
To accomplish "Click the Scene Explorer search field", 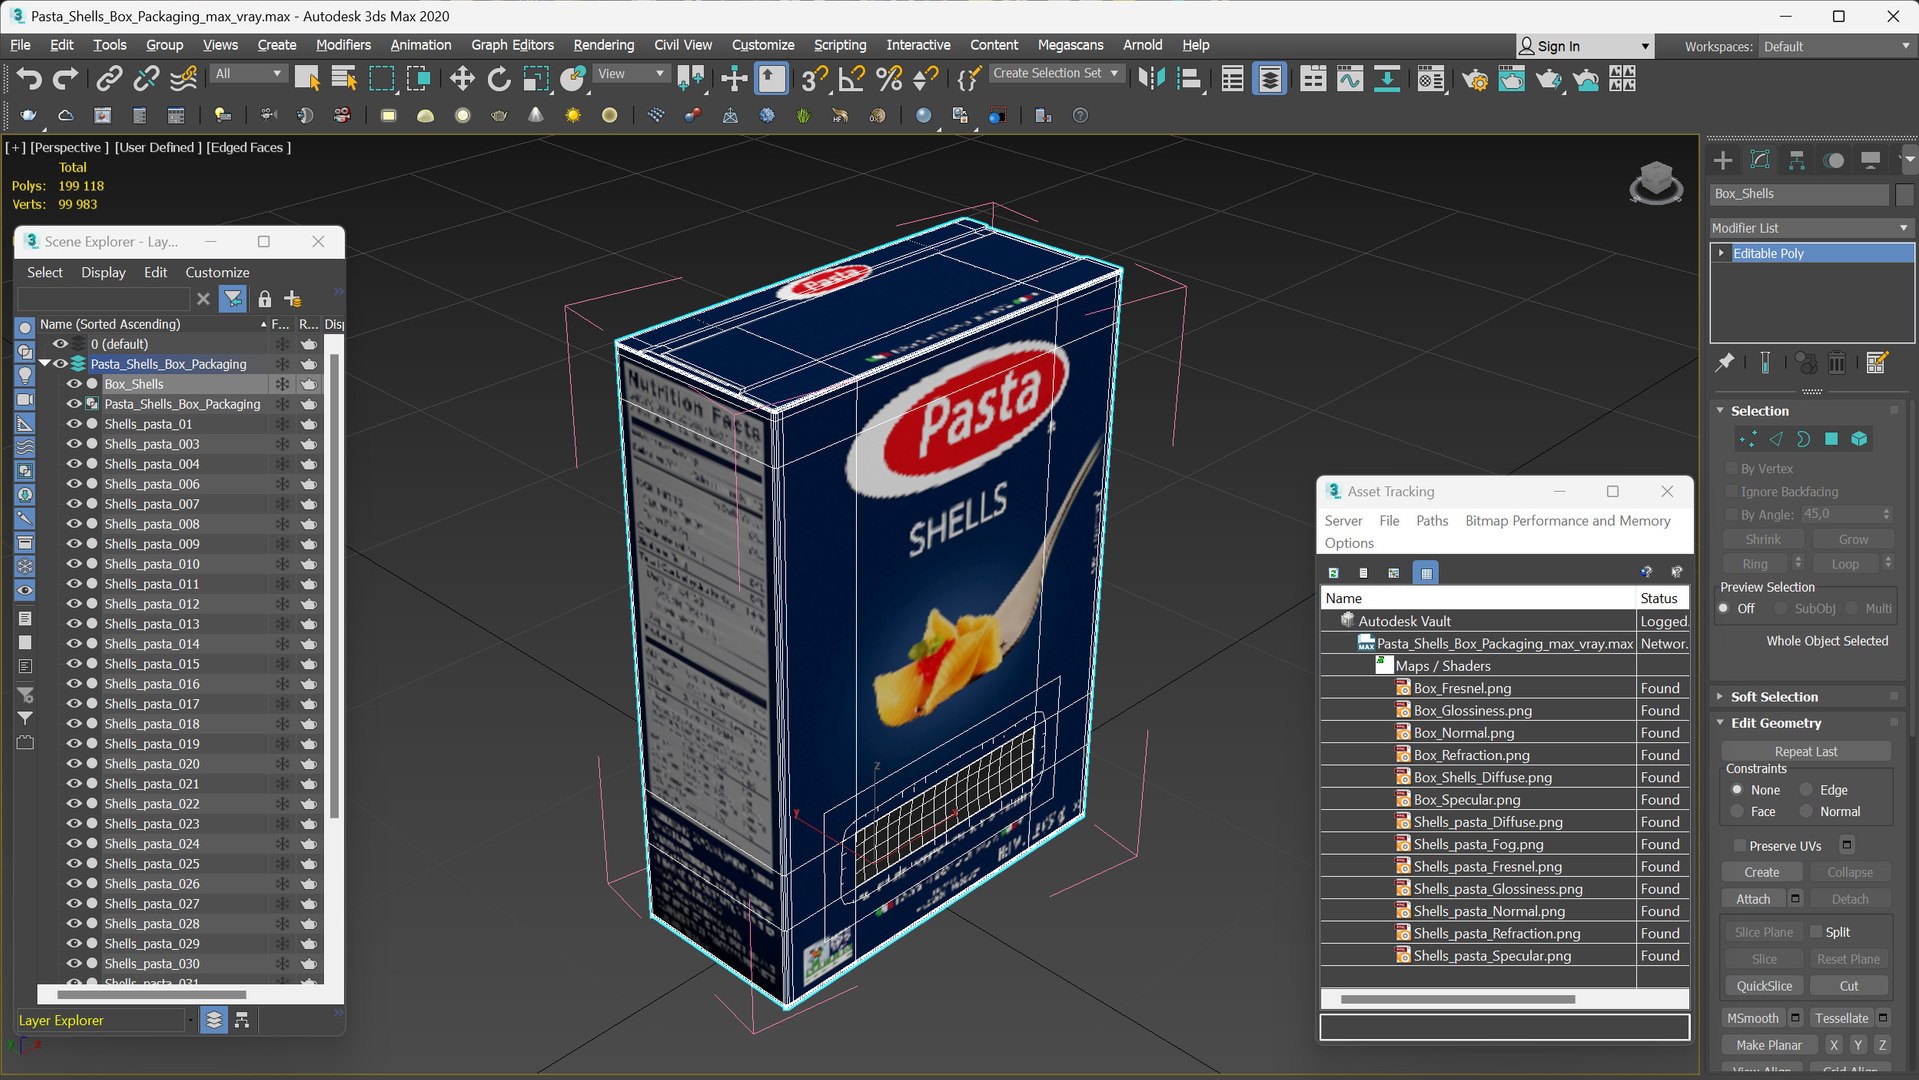I will pyautogui.click(x=103, y=298).
